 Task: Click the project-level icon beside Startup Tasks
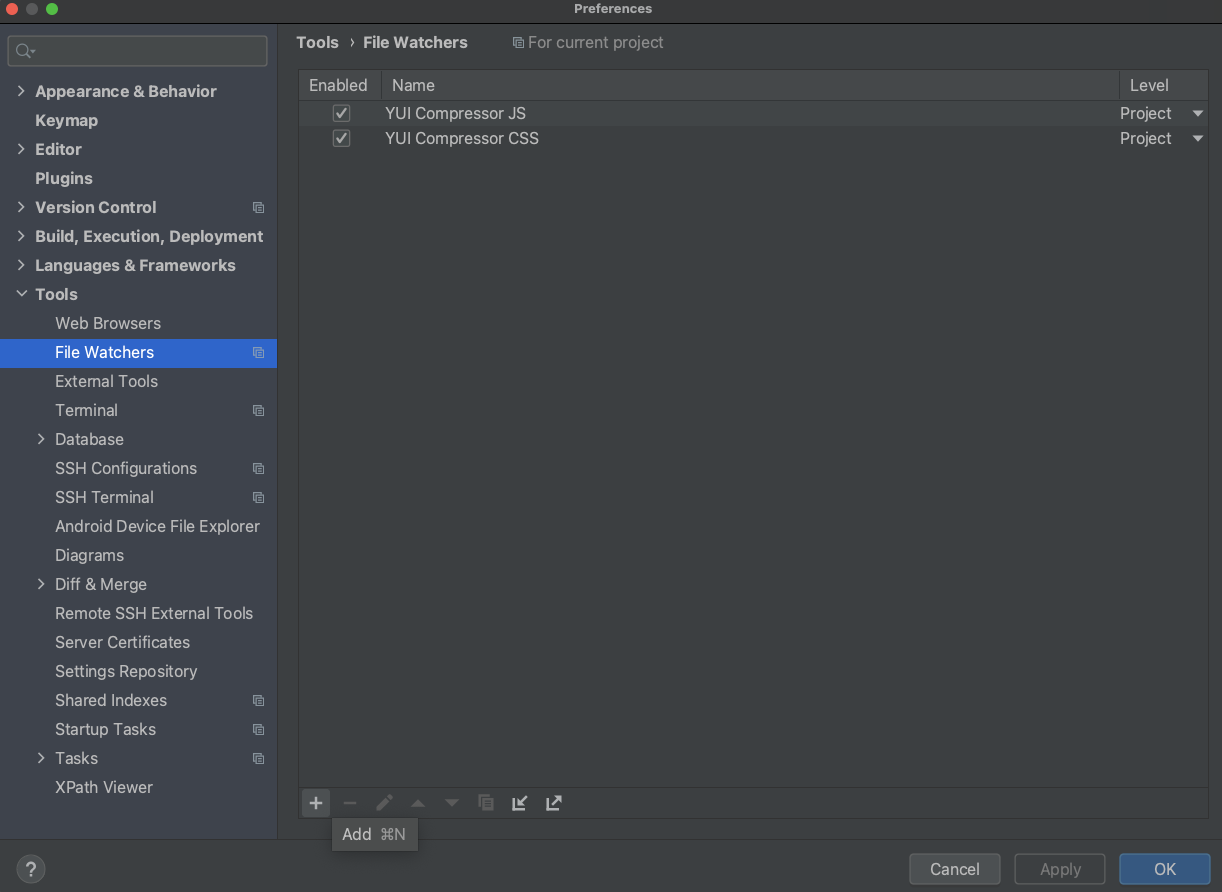point(259,730)
